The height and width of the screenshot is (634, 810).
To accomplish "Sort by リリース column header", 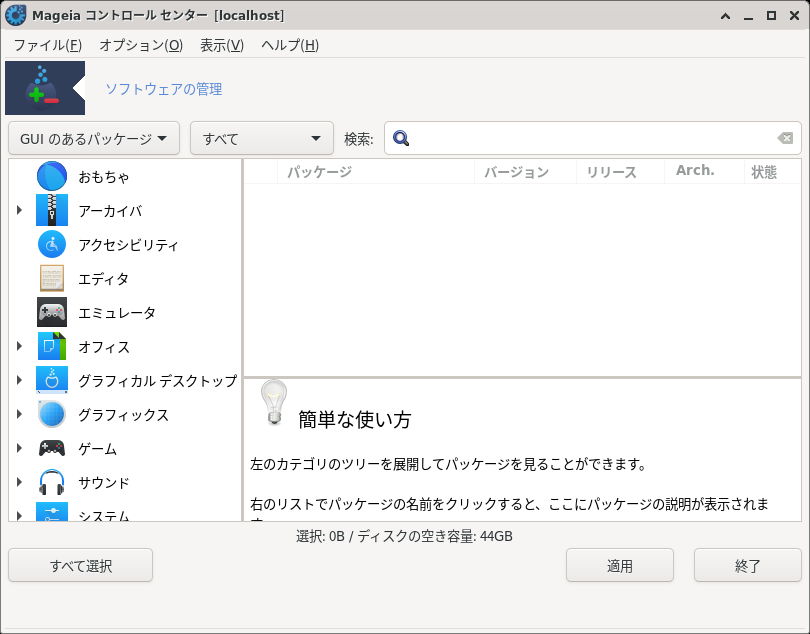I will click(620, 172).
